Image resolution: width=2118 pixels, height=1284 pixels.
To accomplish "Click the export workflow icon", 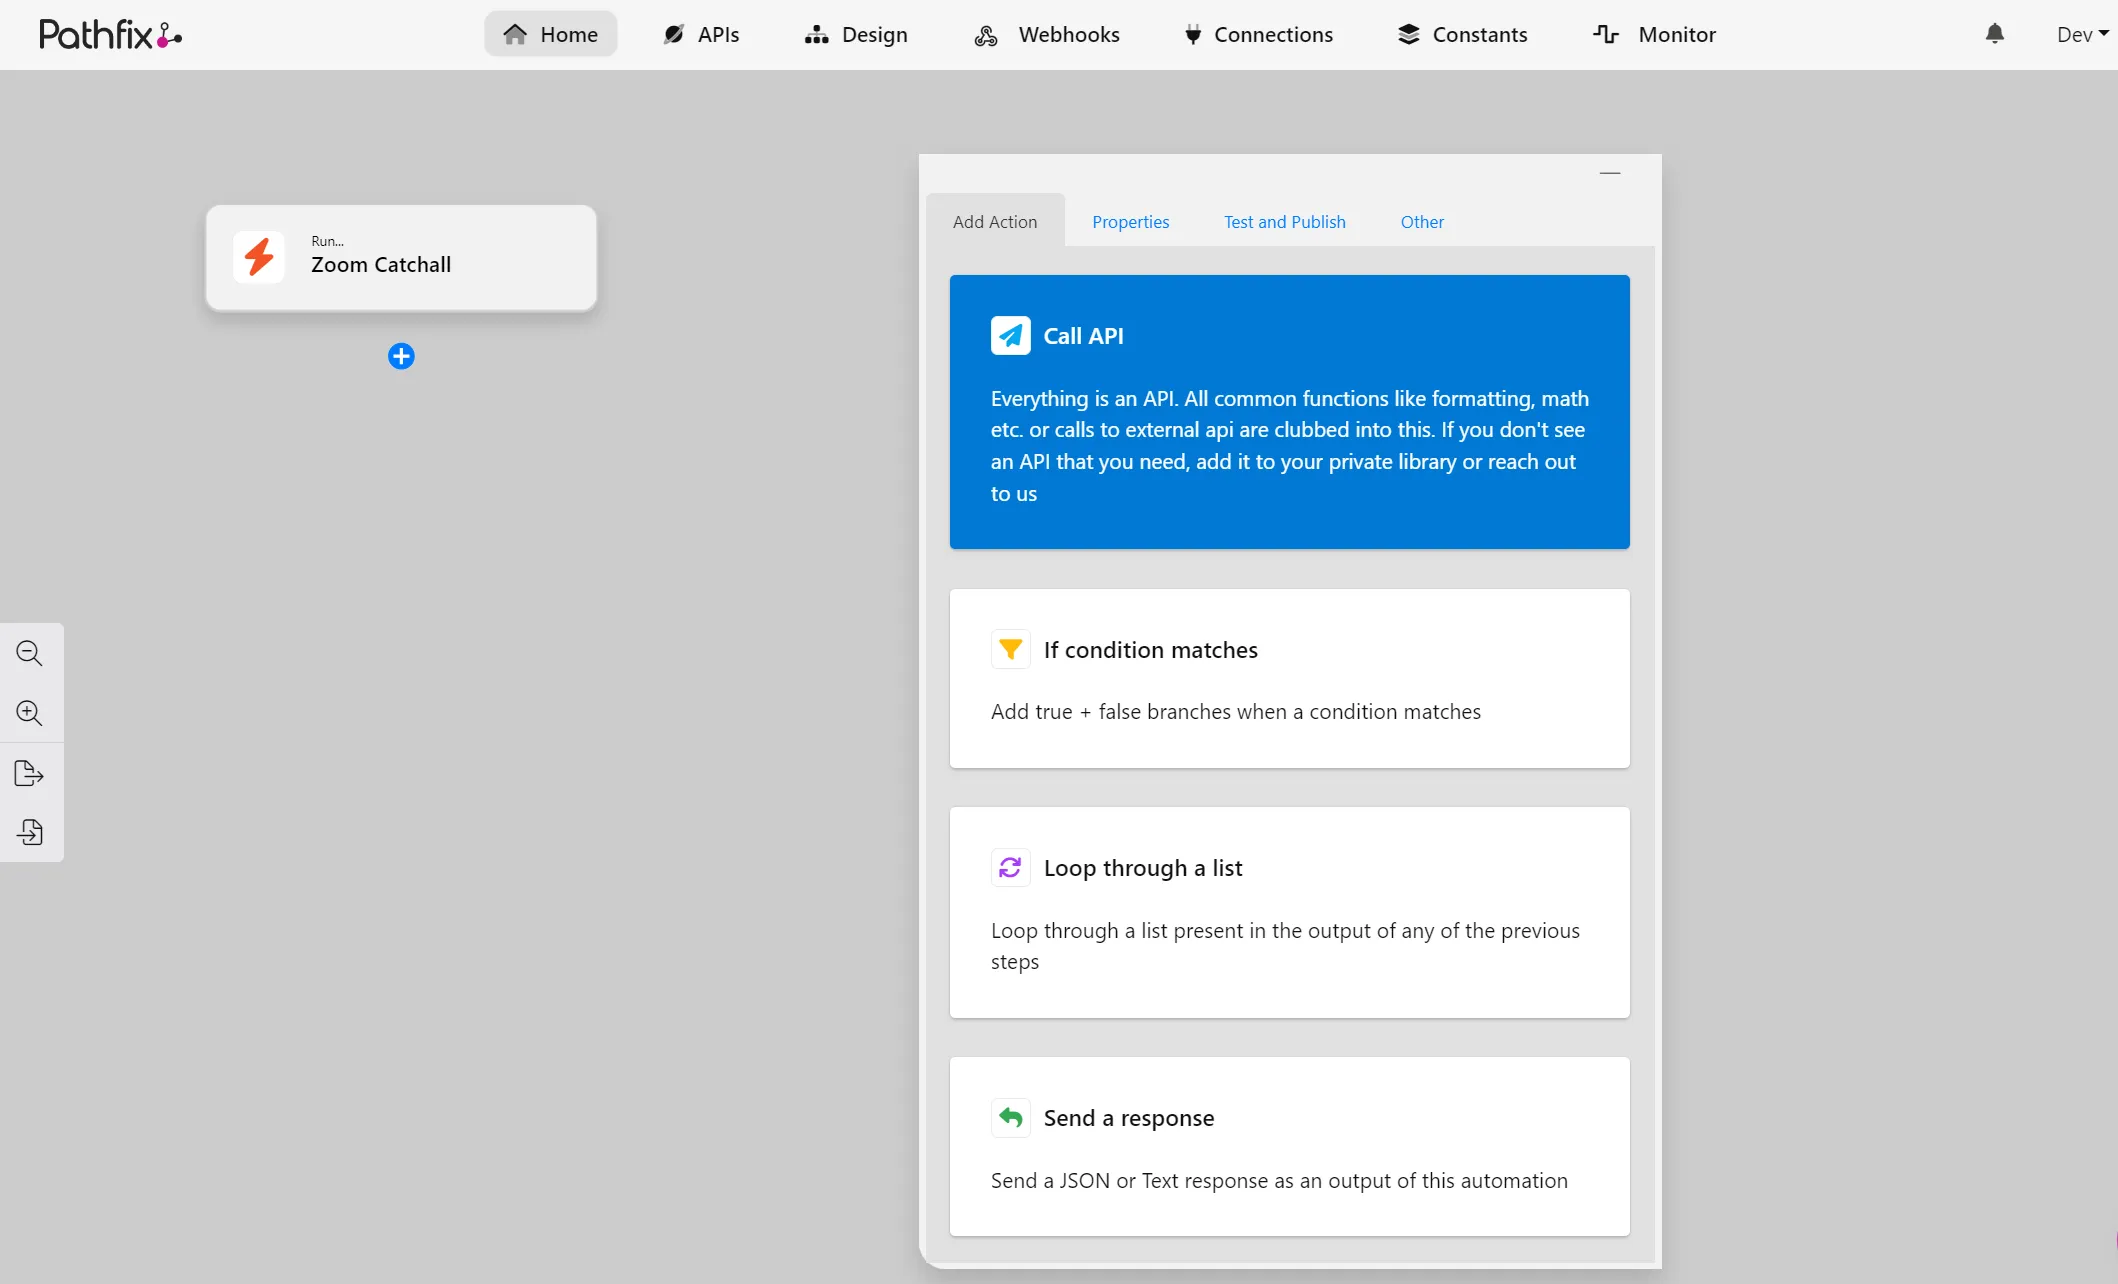I will point(30,773).
